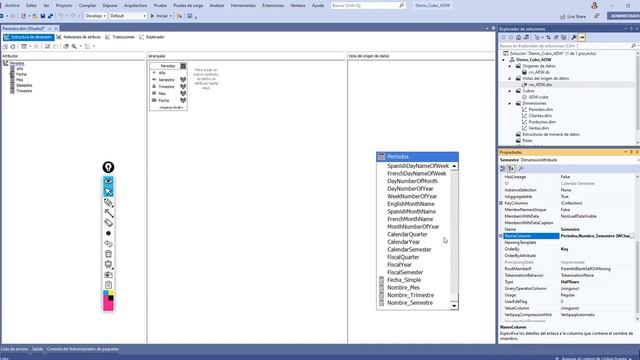Open Productos.dim in Solution Explorer
This screenshot has width=640, height=360.
point(542,122)
